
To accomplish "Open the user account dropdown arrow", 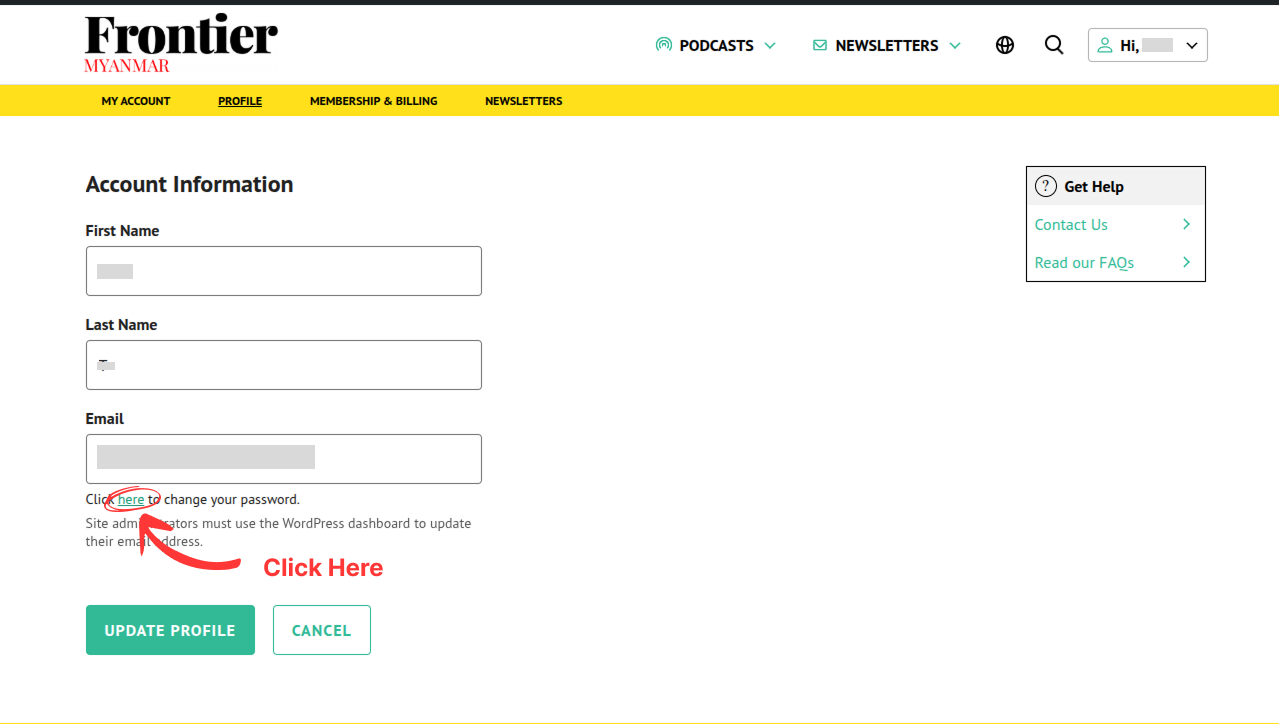I will 1191,45.
